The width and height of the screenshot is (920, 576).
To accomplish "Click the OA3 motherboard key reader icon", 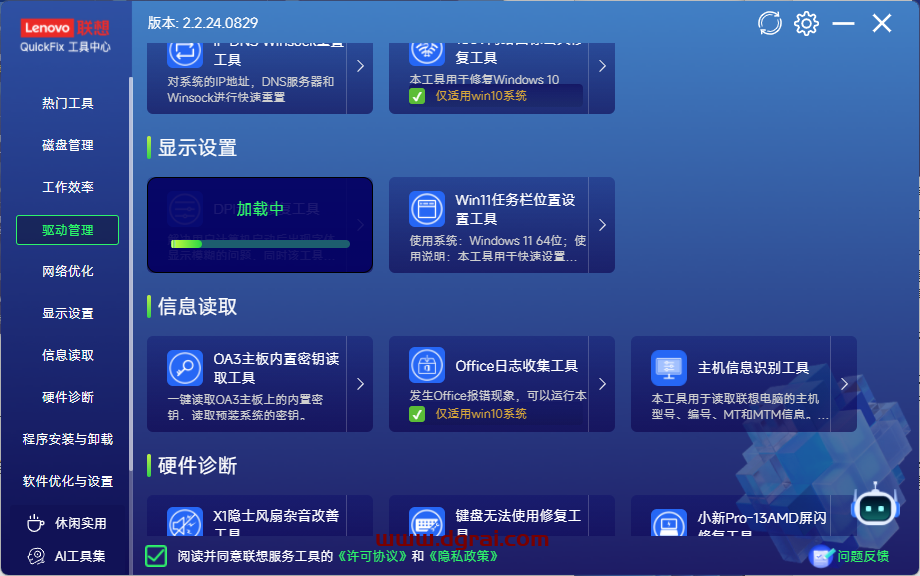I will [185, 368].
